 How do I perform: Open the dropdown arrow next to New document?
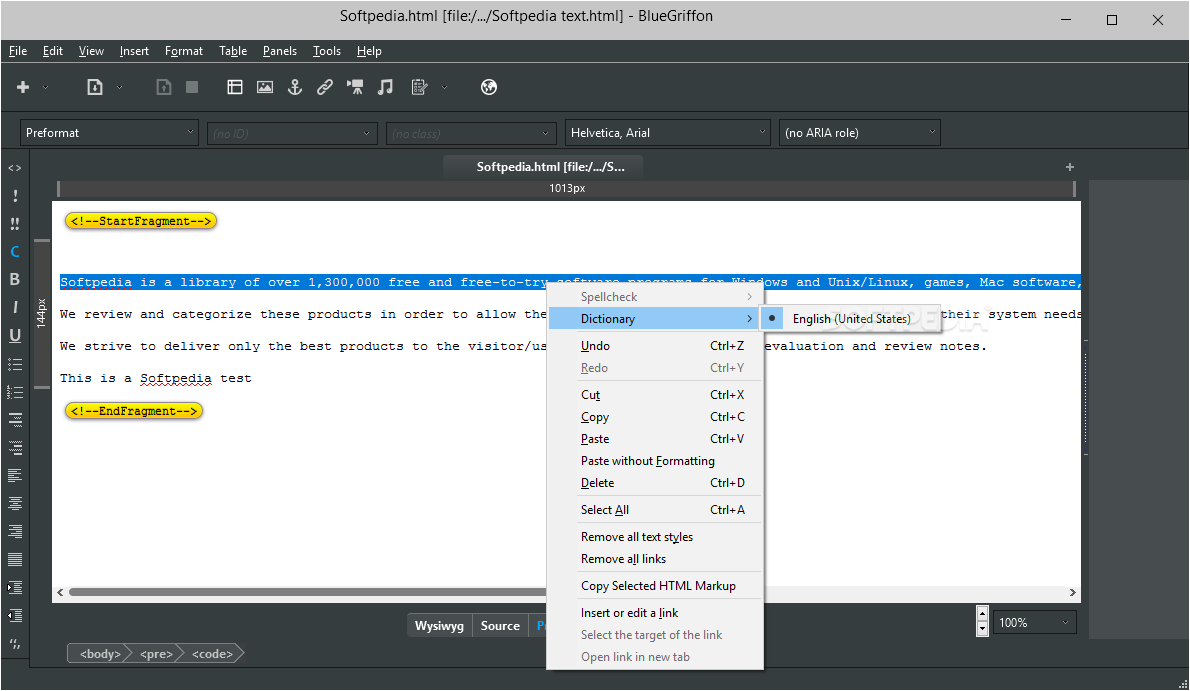tap(46, 87)
